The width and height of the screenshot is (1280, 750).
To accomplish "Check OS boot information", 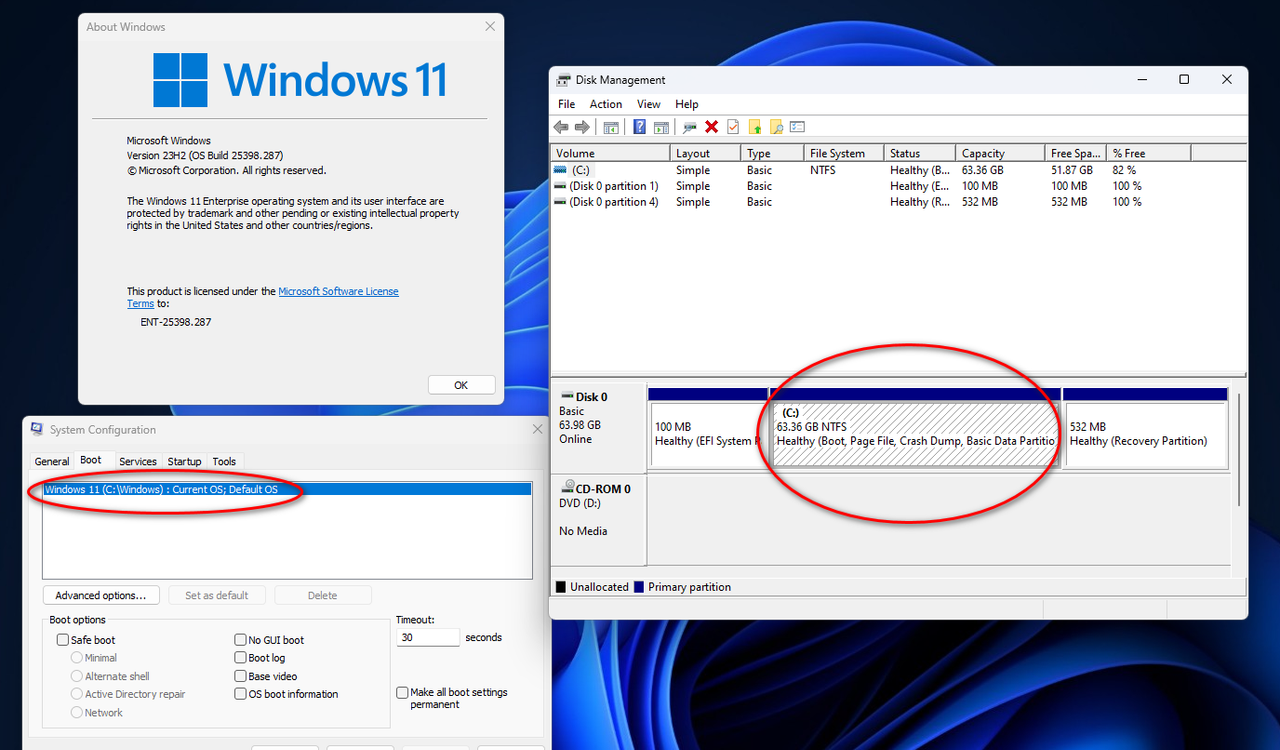I will click(241, 694).
